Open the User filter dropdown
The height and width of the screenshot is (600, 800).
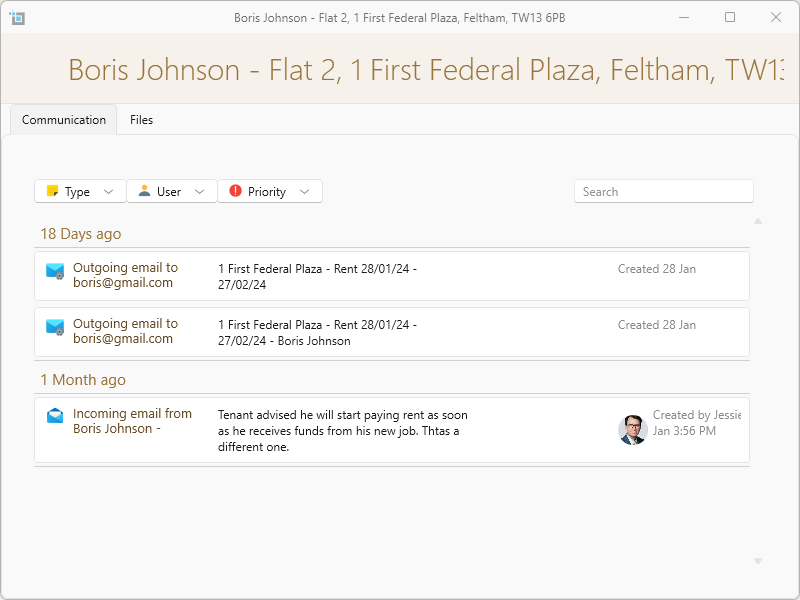pyautogui.click(x=199, y=192)
